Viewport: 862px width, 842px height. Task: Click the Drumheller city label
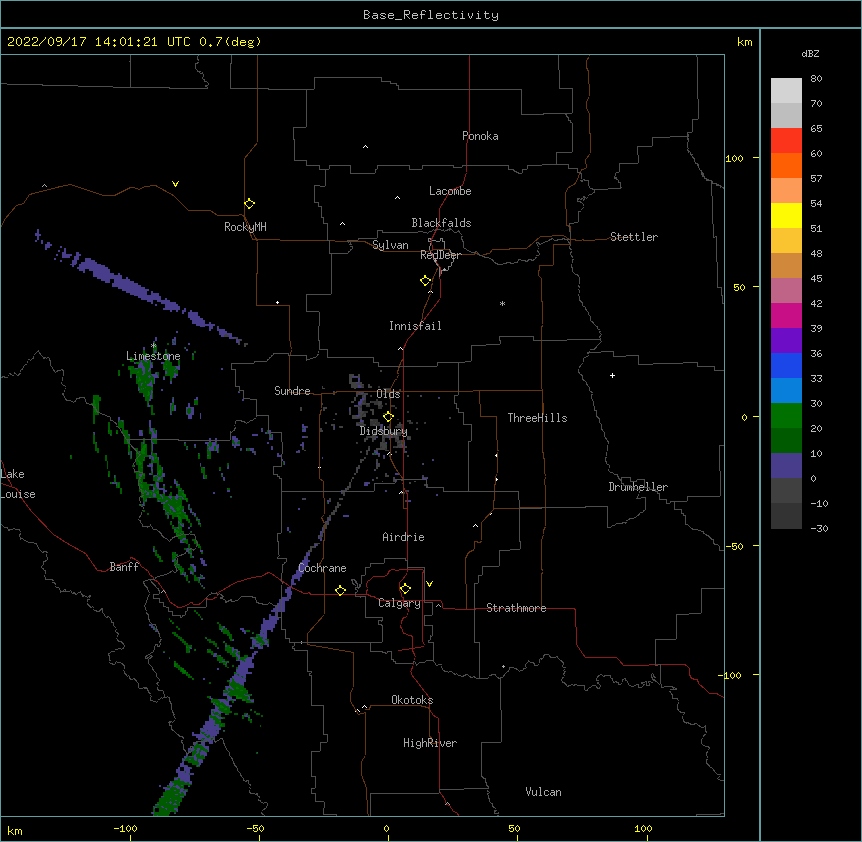pyautogui.click(x=638, y=487)
